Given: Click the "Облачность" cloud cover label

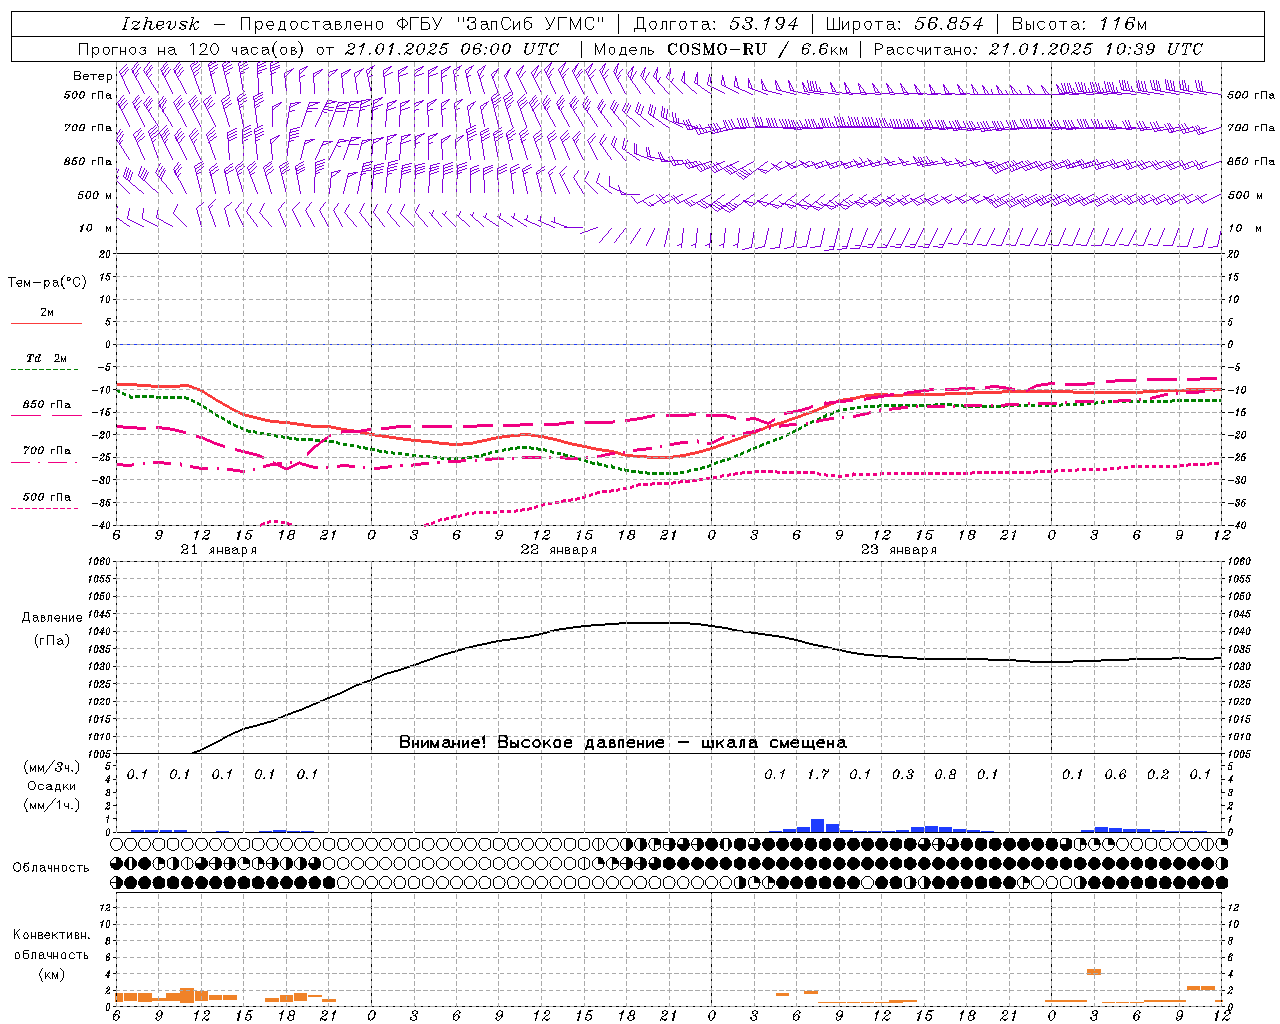Looking at the screenshot, I should [x=51, y=868].
